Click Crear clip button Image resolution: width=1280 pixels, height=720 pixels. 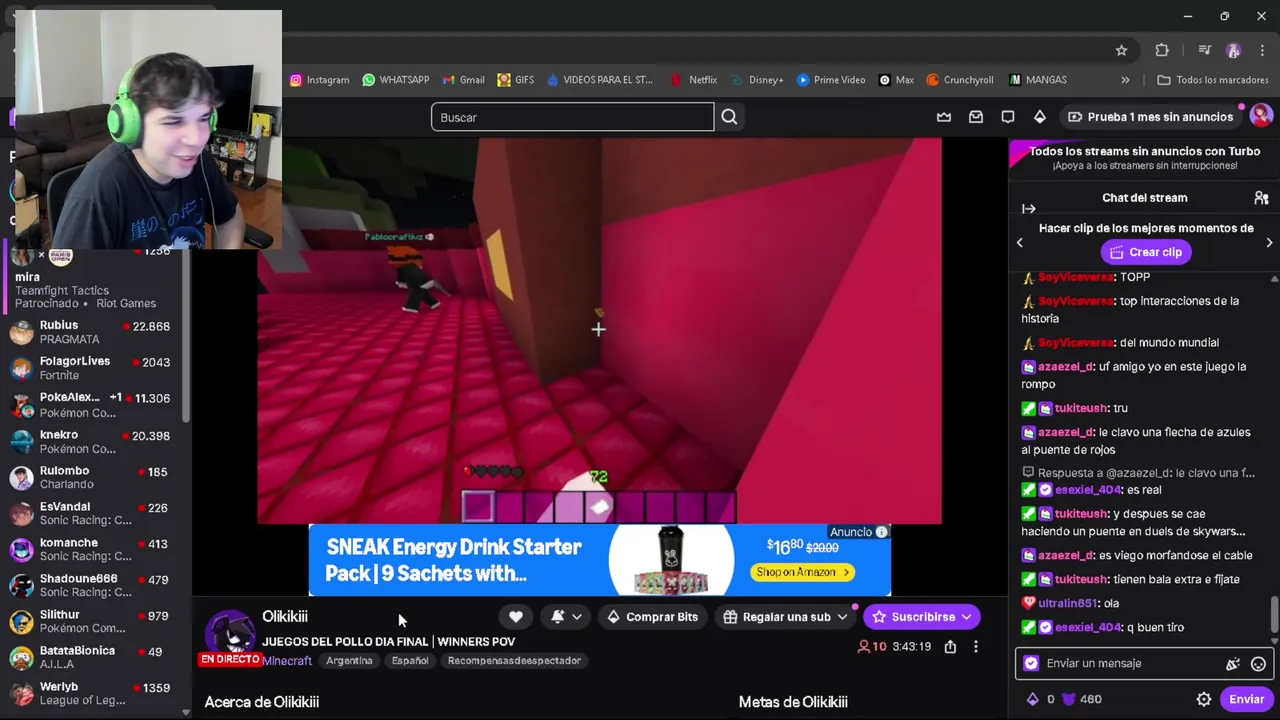1144,252
